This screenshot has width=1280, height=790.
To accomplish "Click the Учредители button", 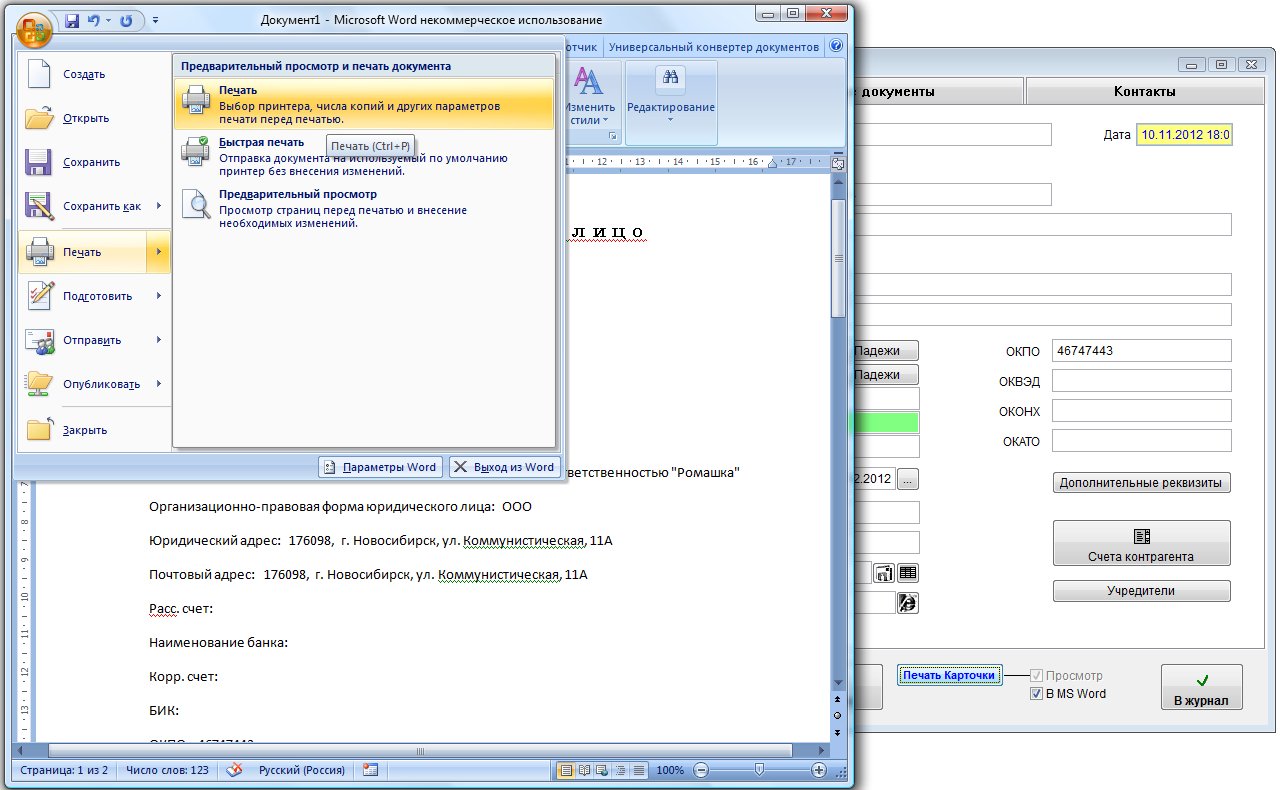I will pyautogui.click(x=1142, y=591).
